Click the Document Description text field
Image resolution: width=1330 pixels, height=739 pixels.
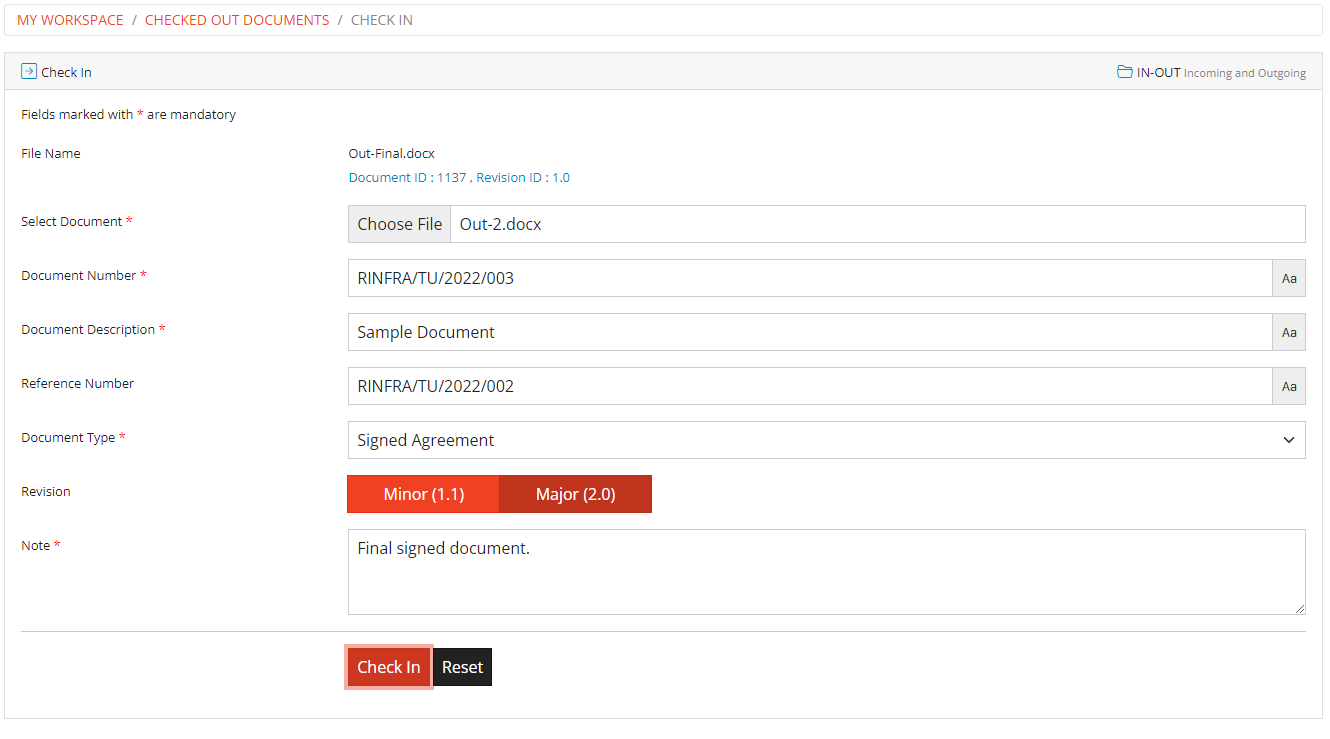point(810,332)
